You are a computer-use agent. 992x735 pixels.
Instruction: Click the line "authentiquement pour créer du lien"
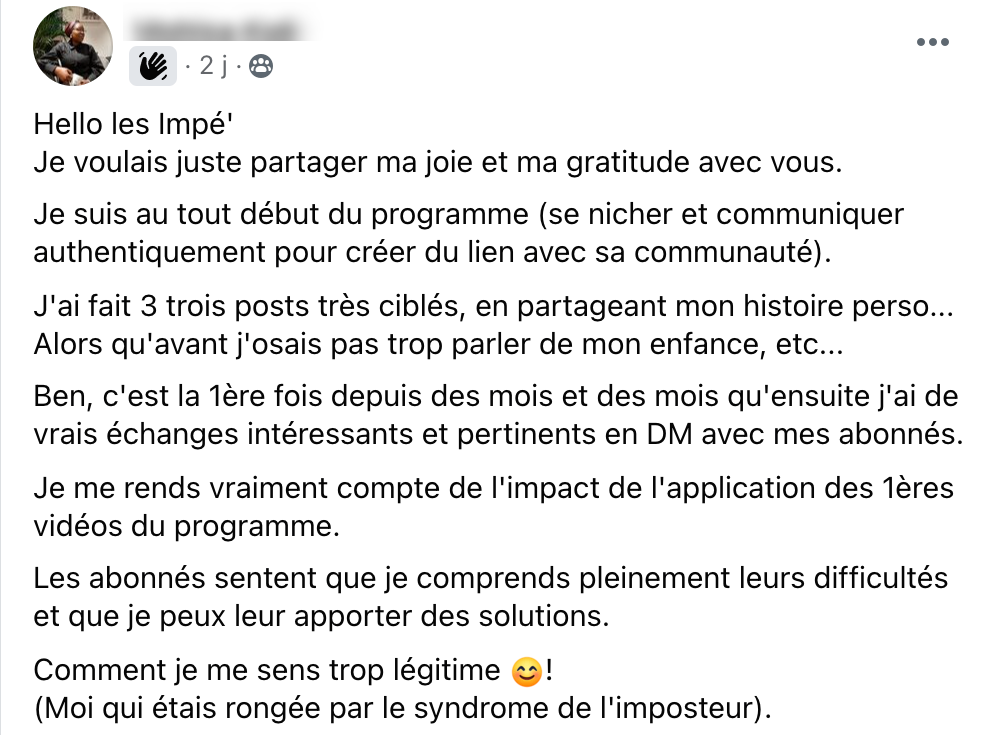coord(432,252)
